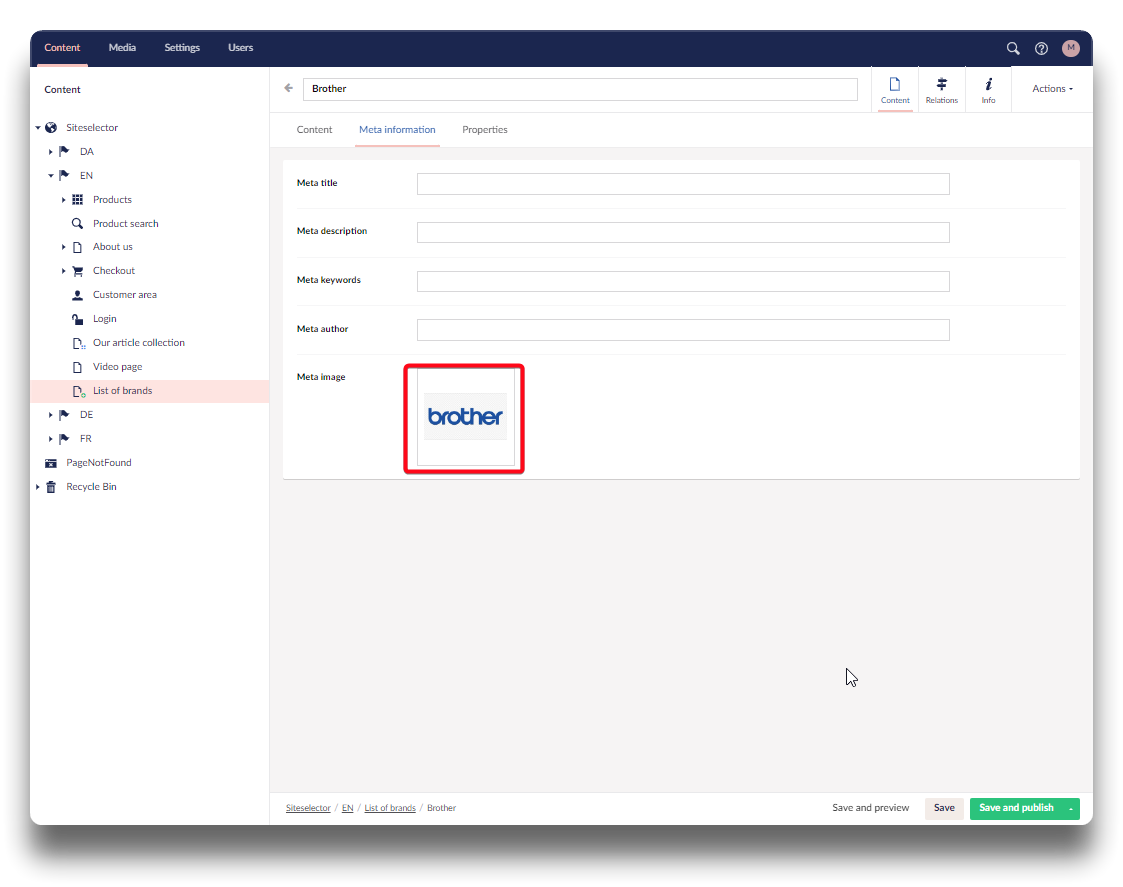This screenshot has height=887, width=1123.
Task: Collapse the EN language node
Action: coord(51,176)
